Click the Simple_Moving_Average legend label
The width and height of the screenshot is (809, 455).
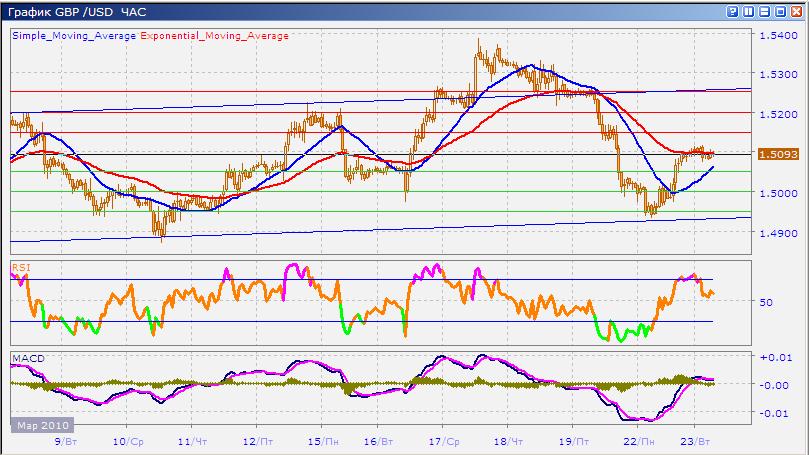point(74,36)
